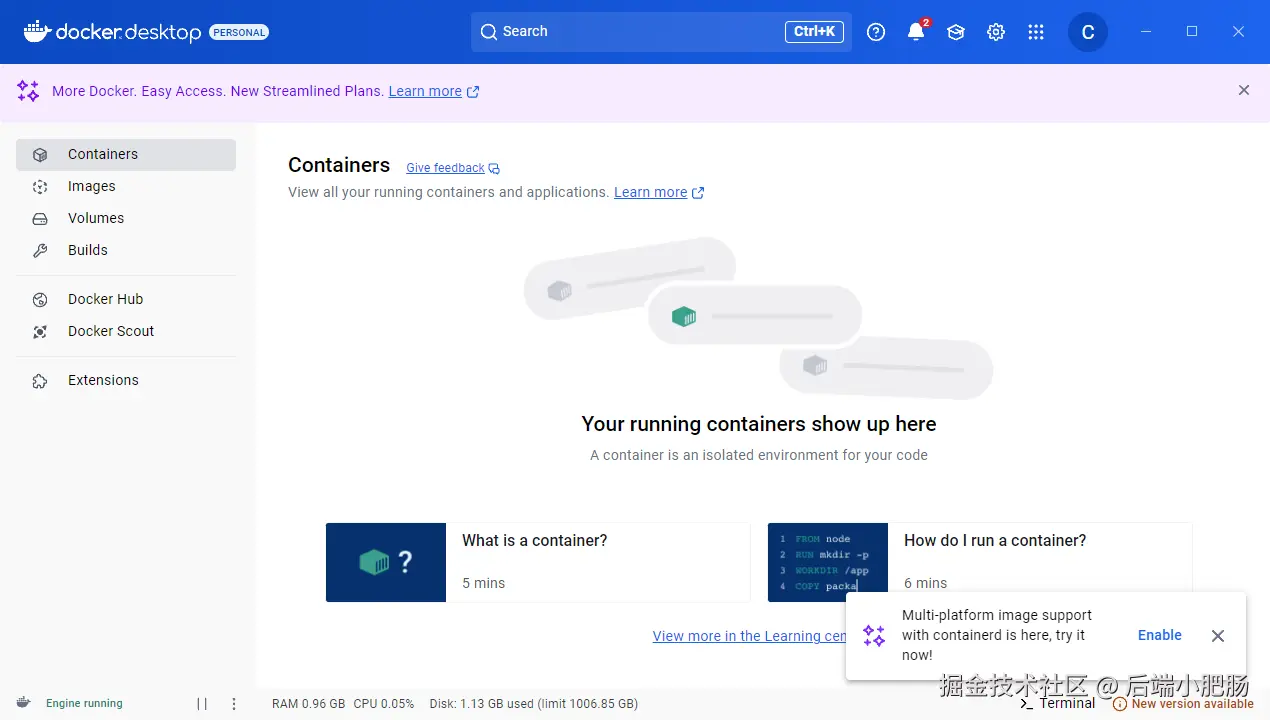Viewport: 1270px width, 720px height.
Task: Navigate to Docker Hub in the sidebar
Action: [126, 300]
